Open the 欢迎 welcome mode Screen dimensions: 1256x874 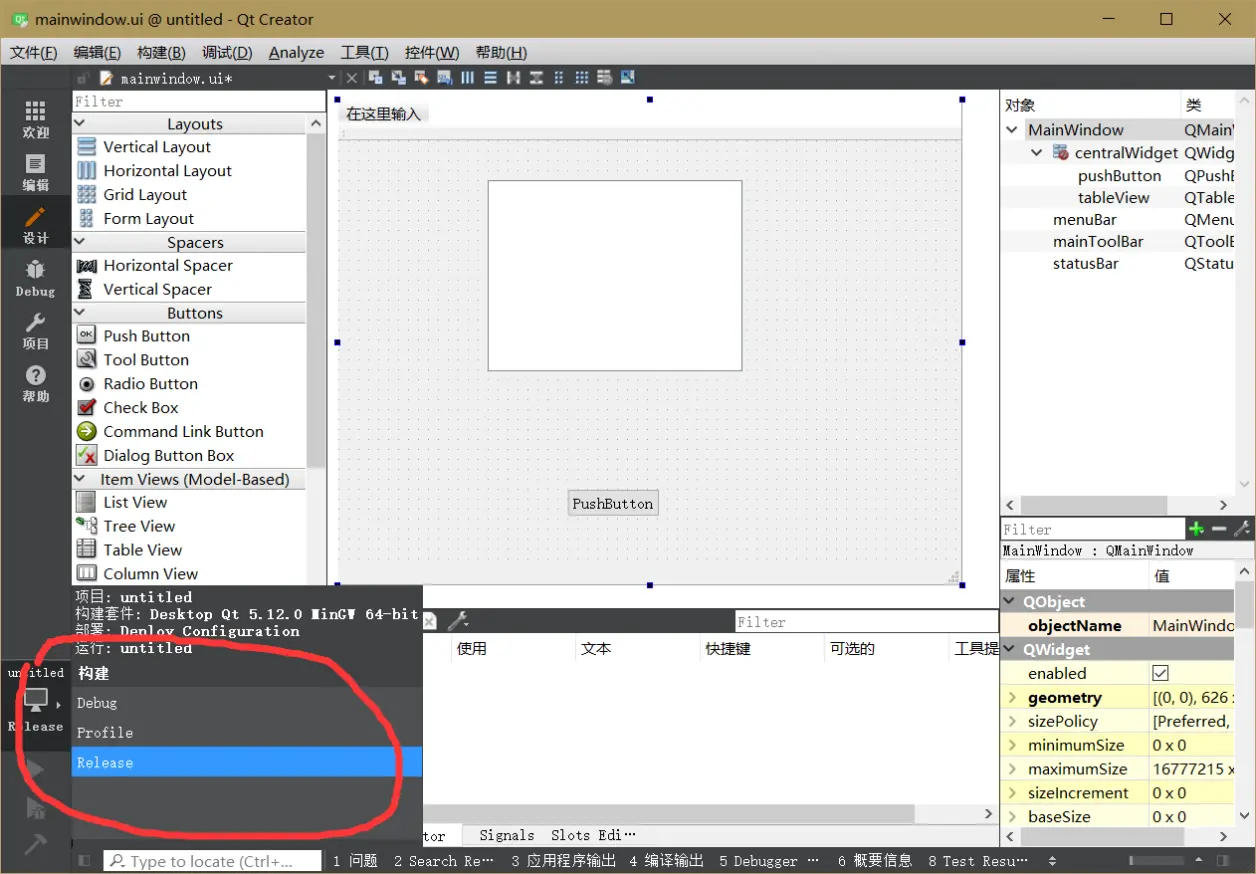click(35, 119)
